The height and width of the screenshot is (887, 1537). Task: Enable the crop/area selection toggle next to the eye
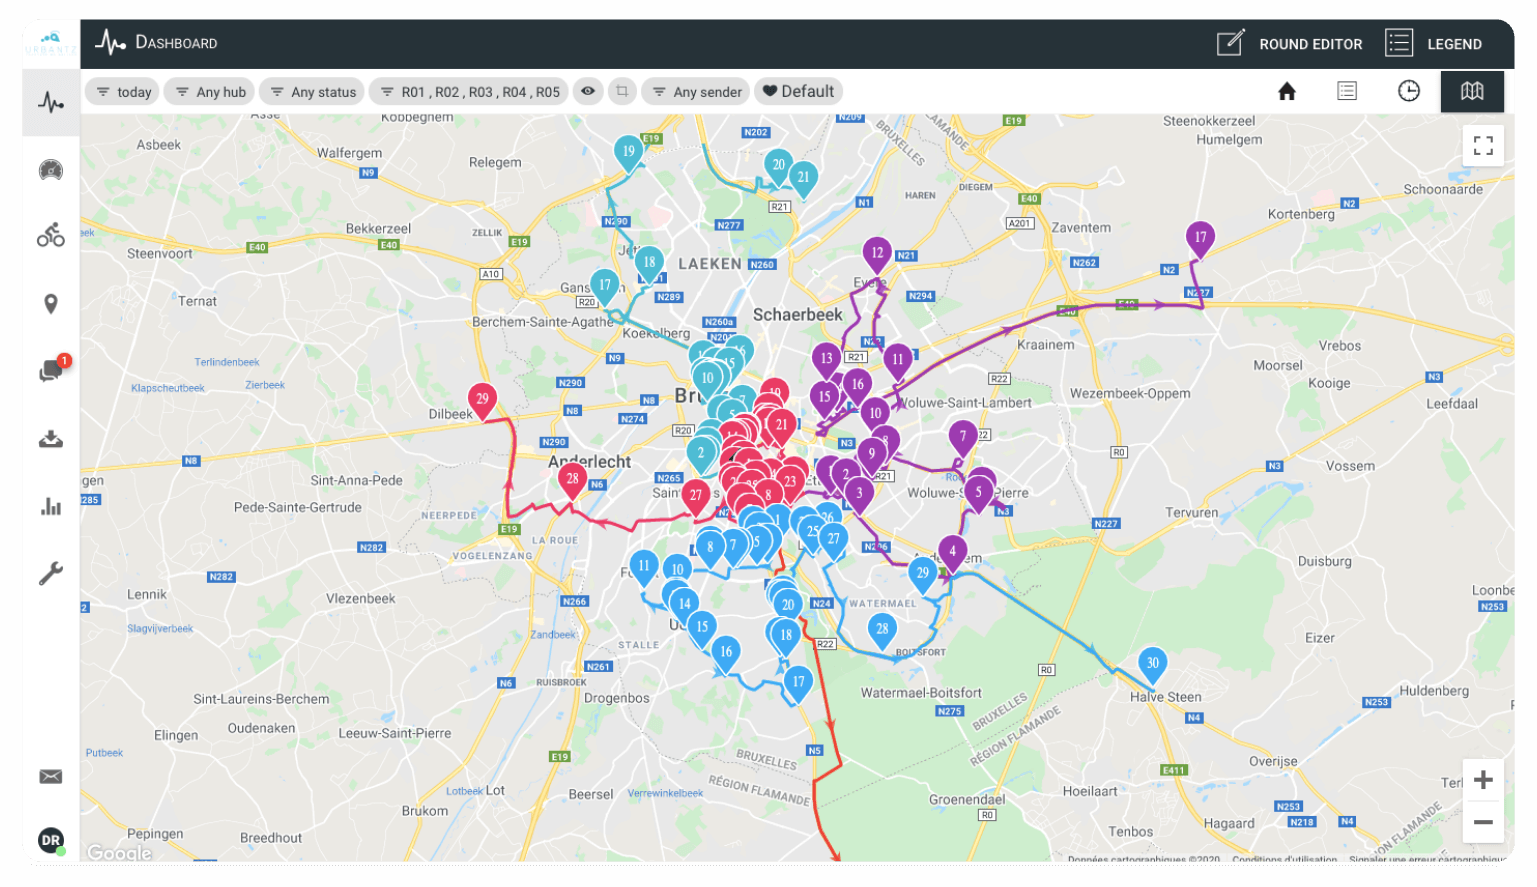tap(622, 91)
